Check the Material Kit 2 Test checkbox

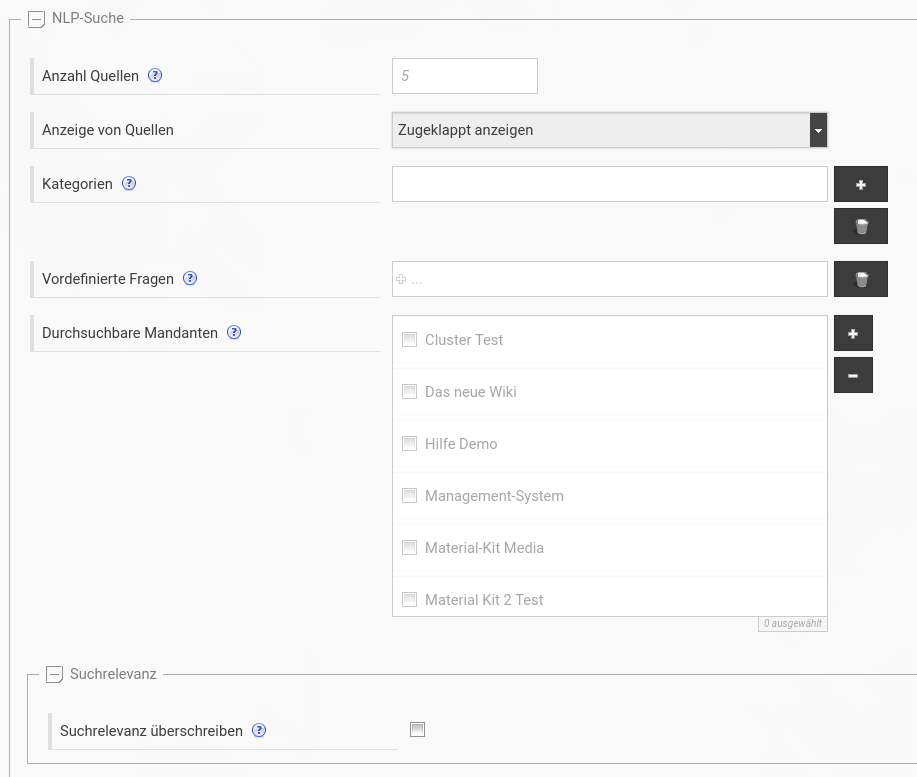(x=409, y=600)
